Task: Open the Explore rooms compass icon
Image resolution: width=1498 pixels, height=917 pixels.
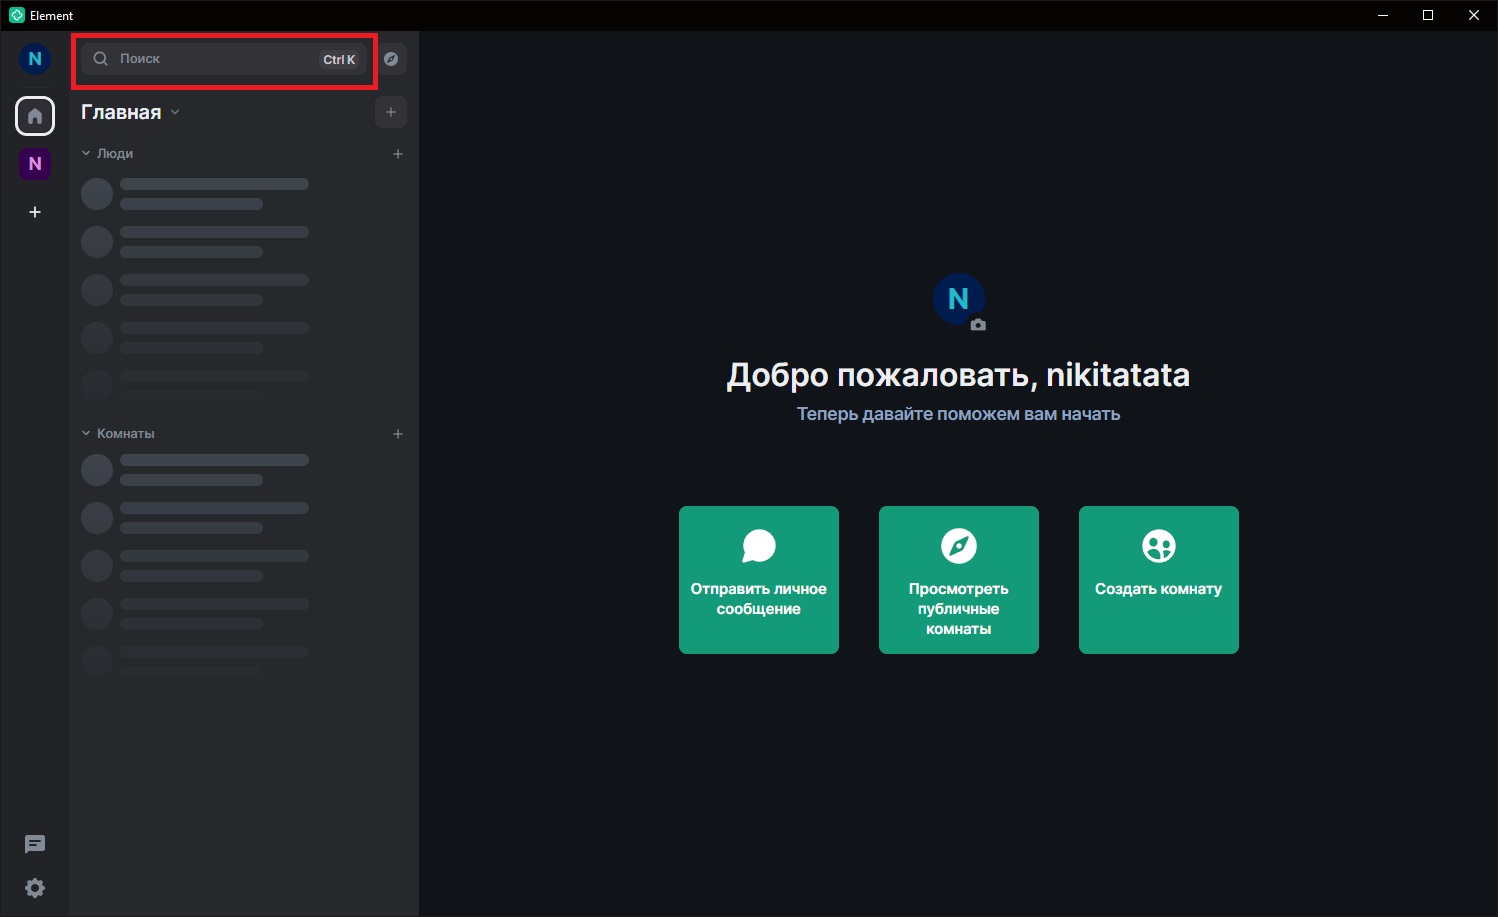Action: [x=391, y=59]
